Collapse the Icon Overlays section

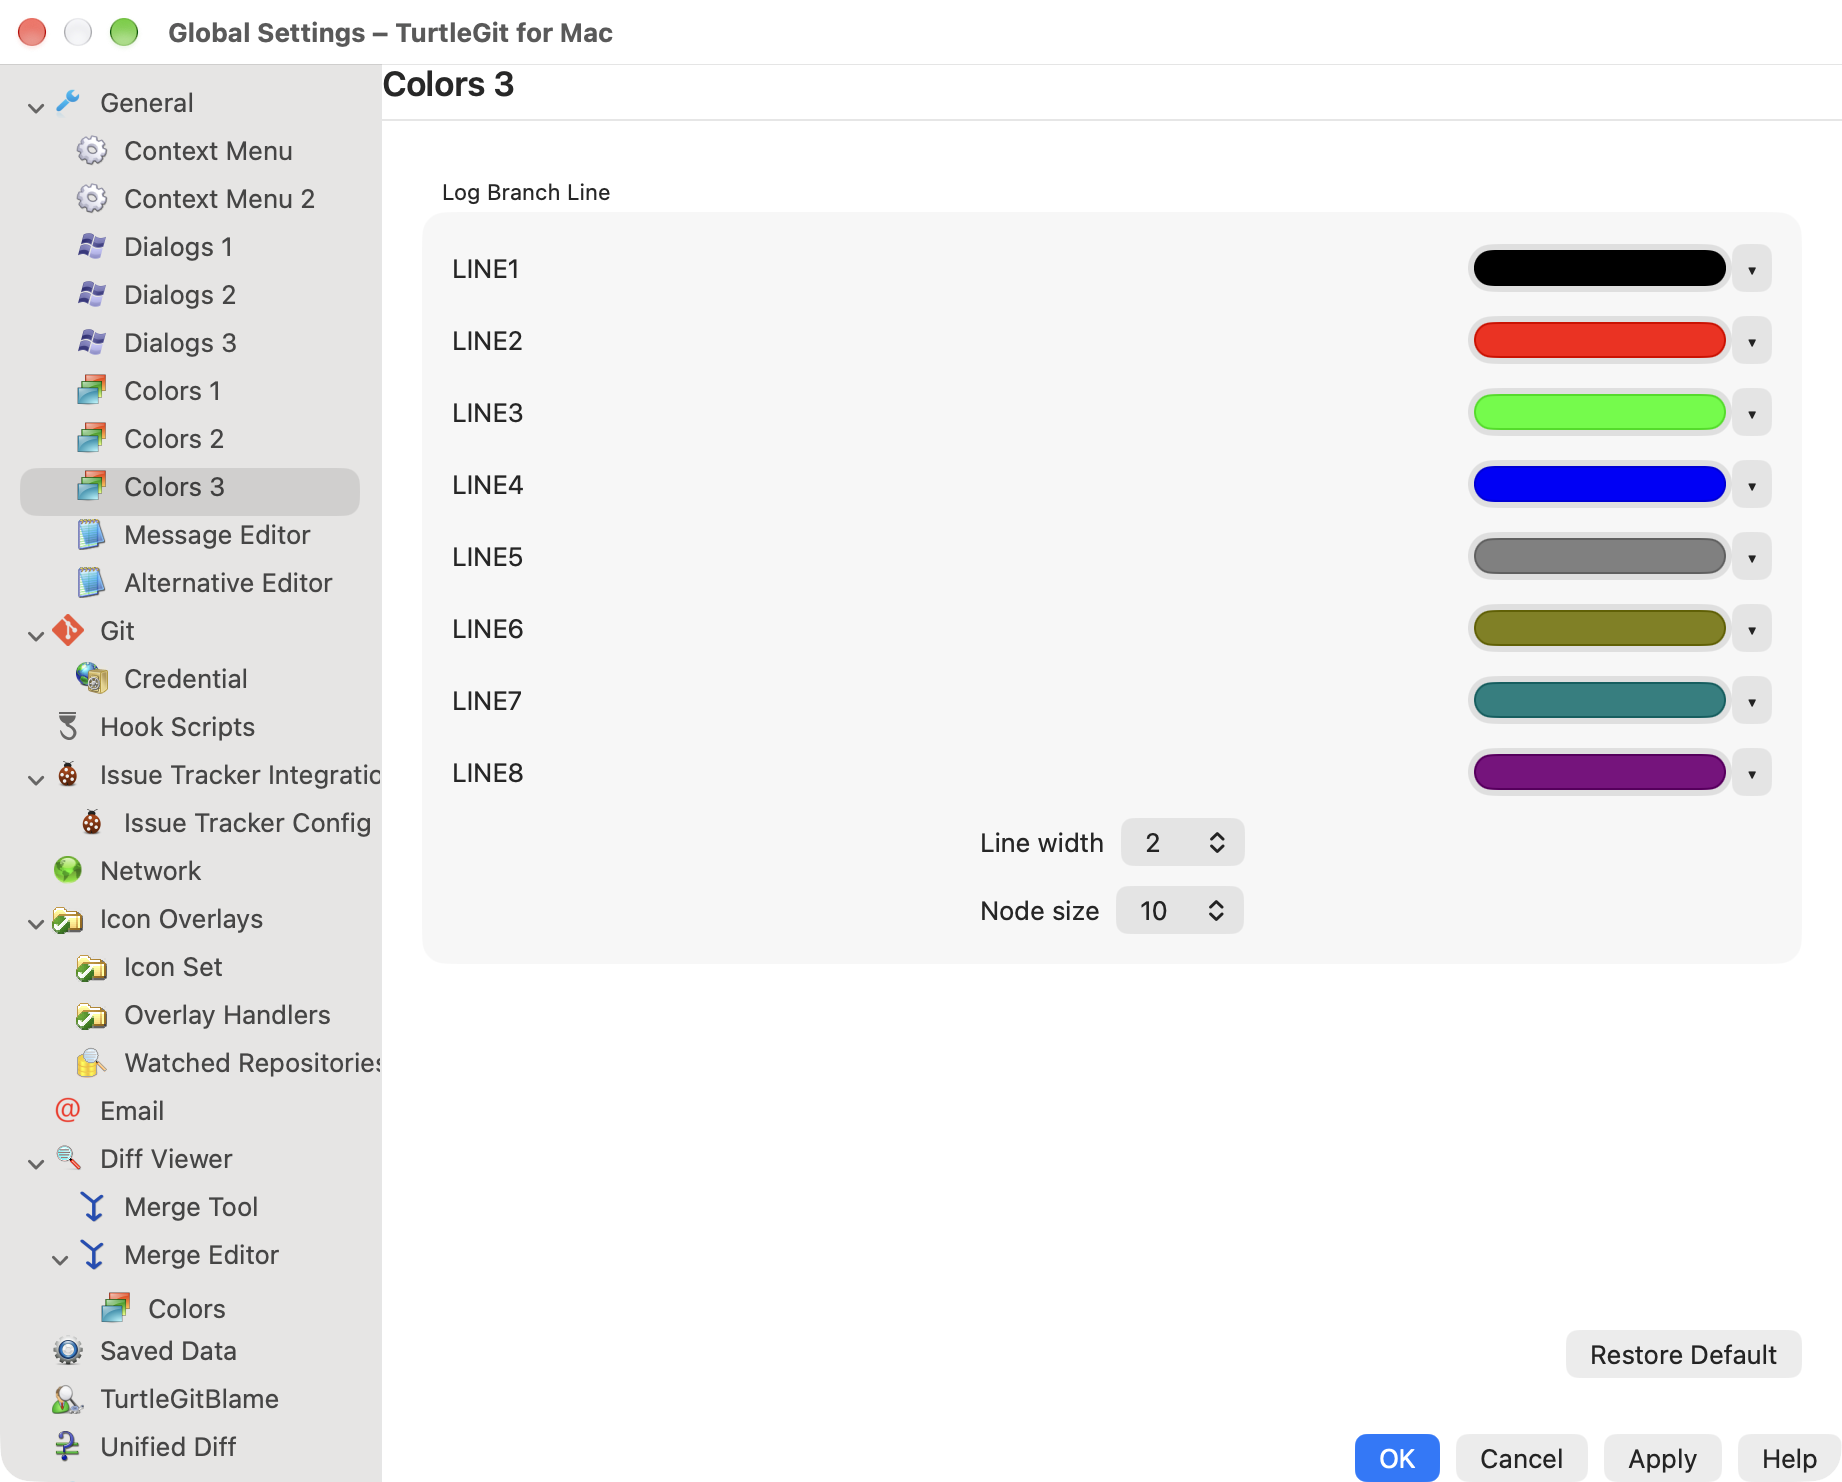tap(36, 922)
